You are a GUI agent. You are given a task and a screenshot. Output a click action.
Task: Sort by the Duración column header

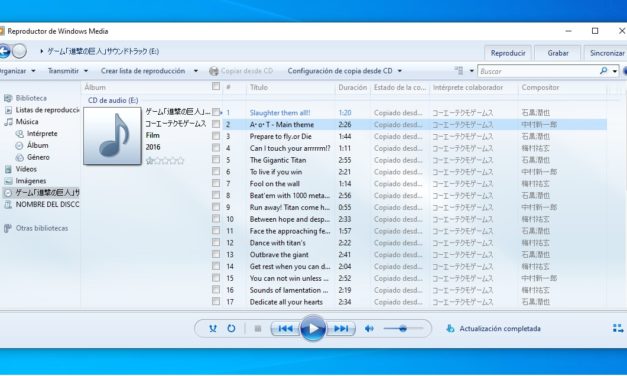[352, 87]
